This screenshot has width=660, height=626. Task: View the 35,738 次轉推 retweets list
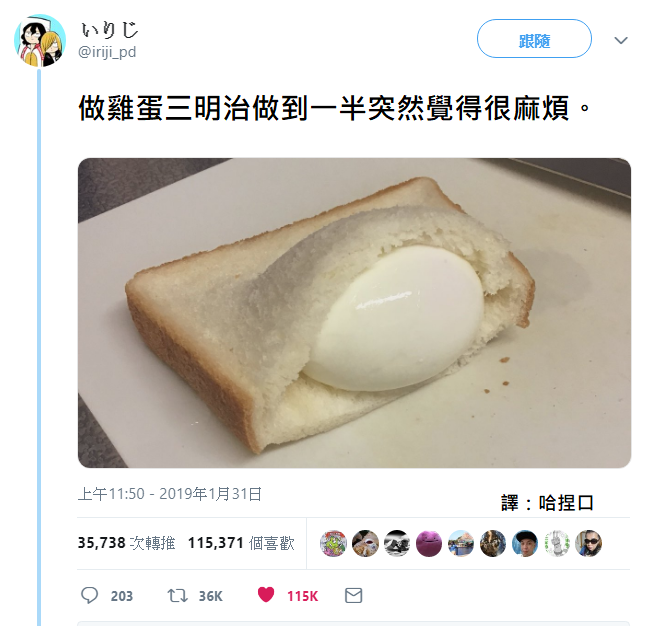(126, 543)
